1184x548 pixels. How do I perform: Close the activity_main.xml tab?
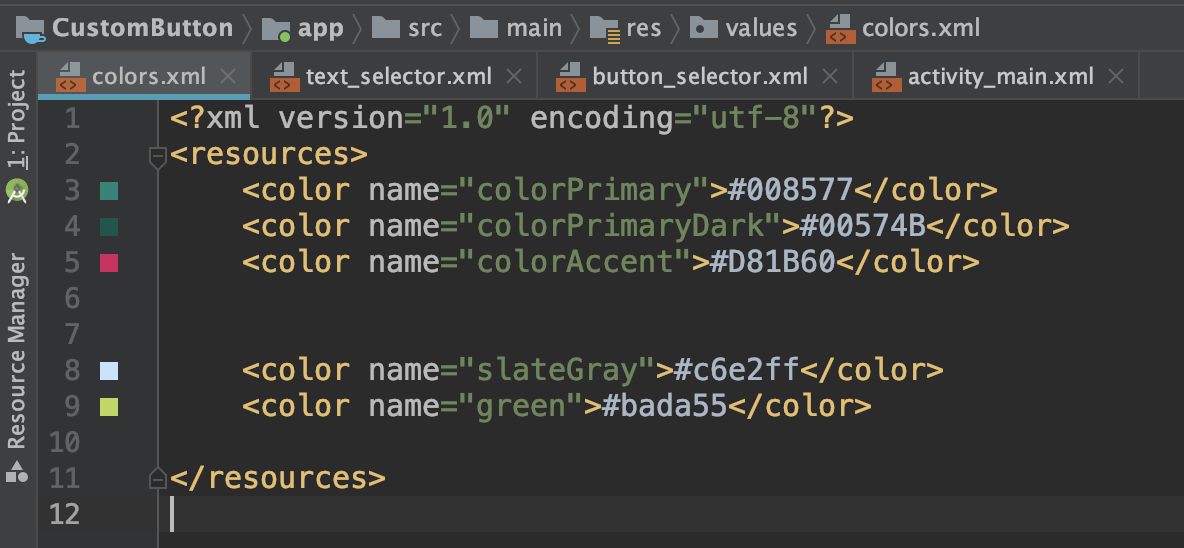(1115, 76)
